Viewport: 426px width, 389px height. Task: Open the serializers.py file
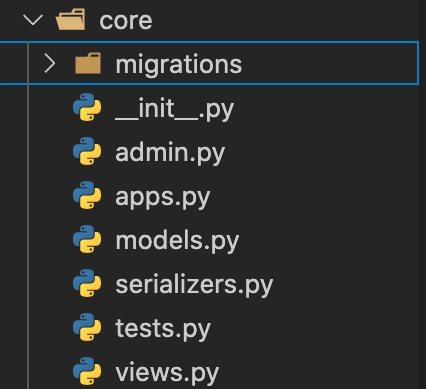(194, 285)
